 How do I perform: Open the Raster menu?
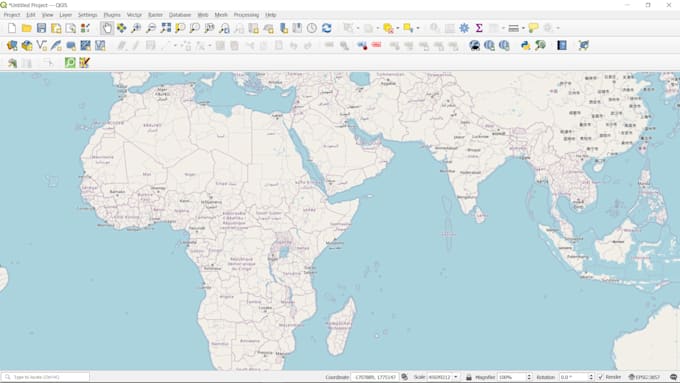155,15
